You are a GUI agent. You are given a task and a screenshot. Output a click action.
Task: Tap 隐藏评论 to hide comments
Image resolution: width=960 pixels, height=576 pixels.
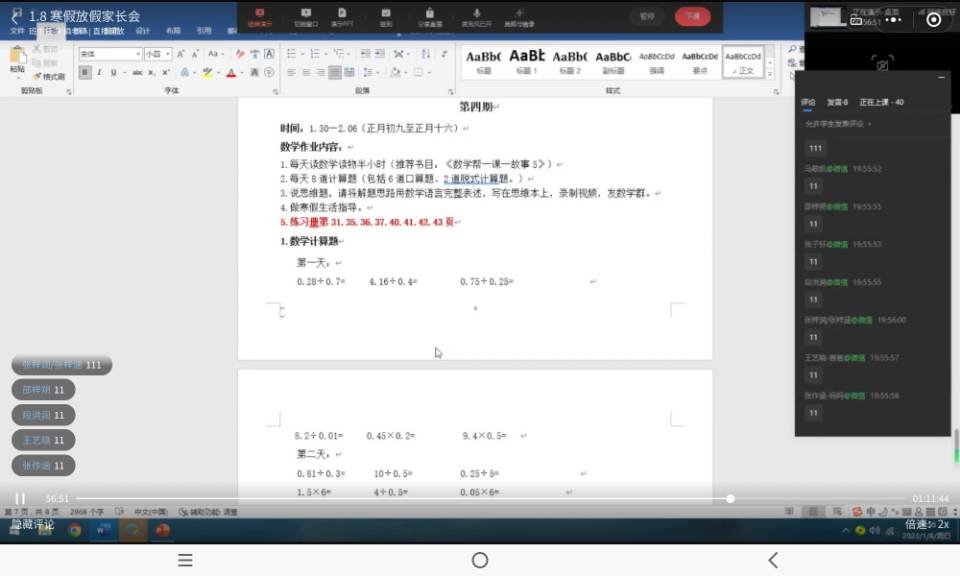tap(33, 525)
